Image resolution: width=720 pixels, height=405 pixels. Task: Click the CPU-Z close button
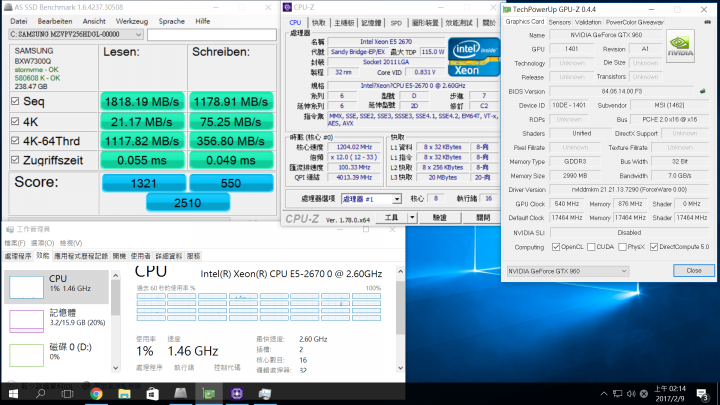[482, 218]
